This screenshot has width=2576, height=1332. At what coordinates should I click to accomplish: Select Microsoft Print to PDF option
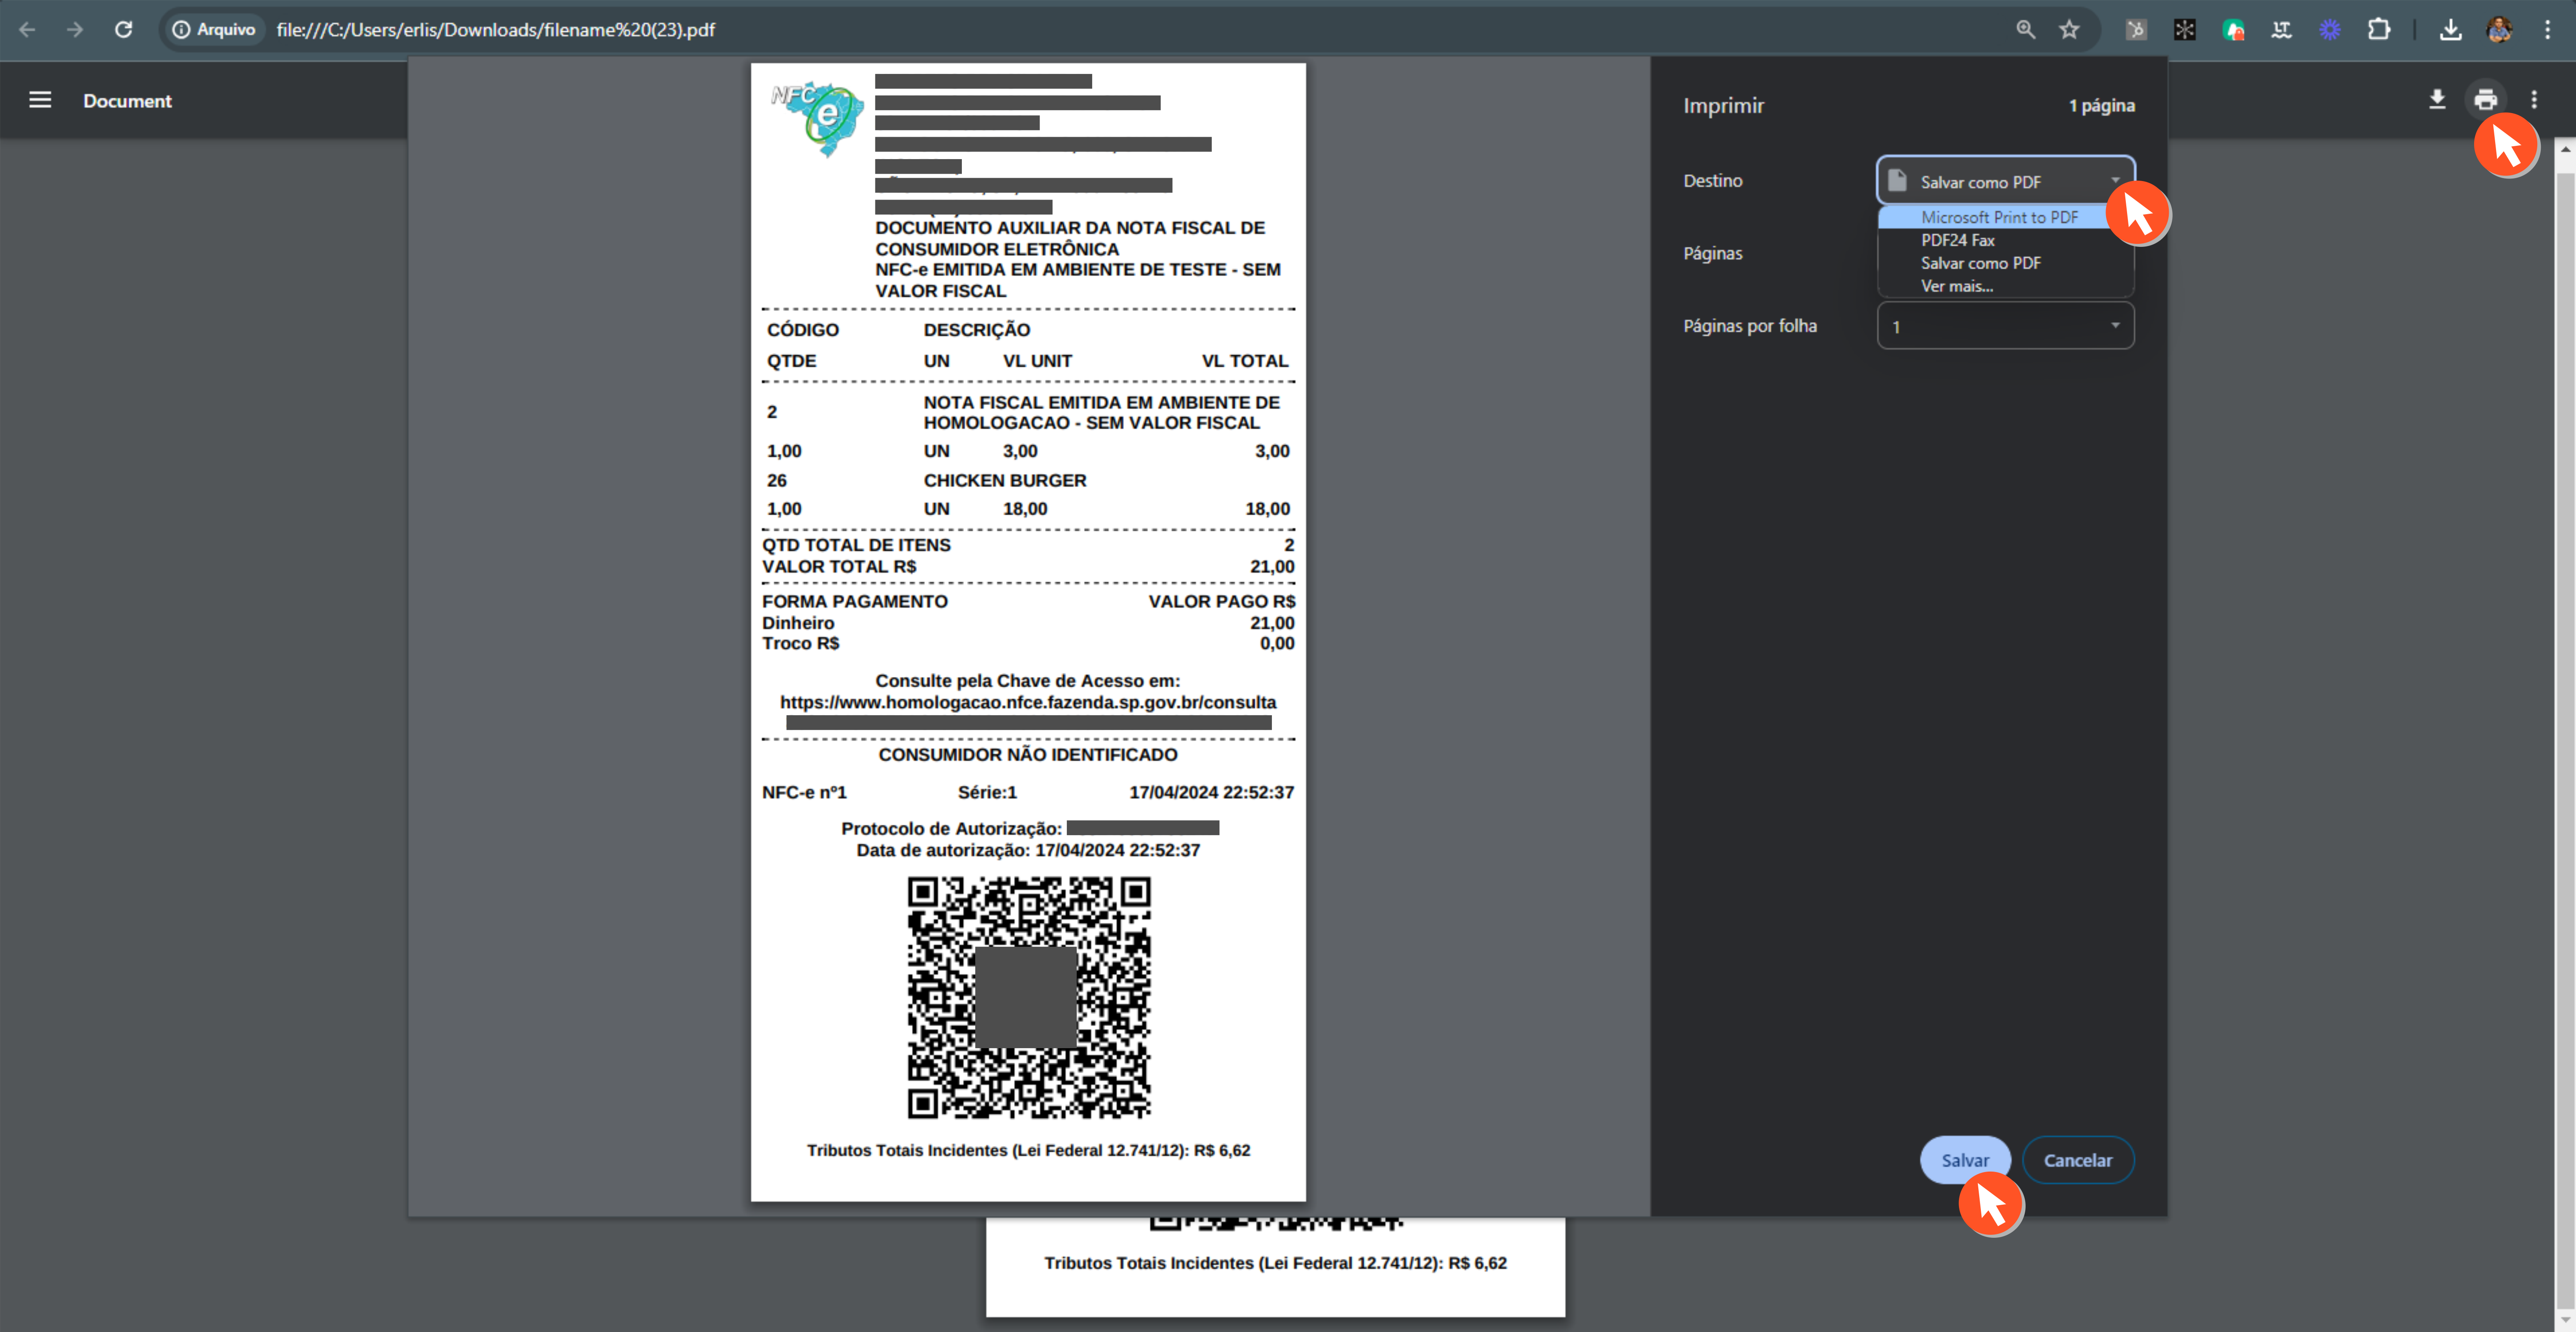1998,217
